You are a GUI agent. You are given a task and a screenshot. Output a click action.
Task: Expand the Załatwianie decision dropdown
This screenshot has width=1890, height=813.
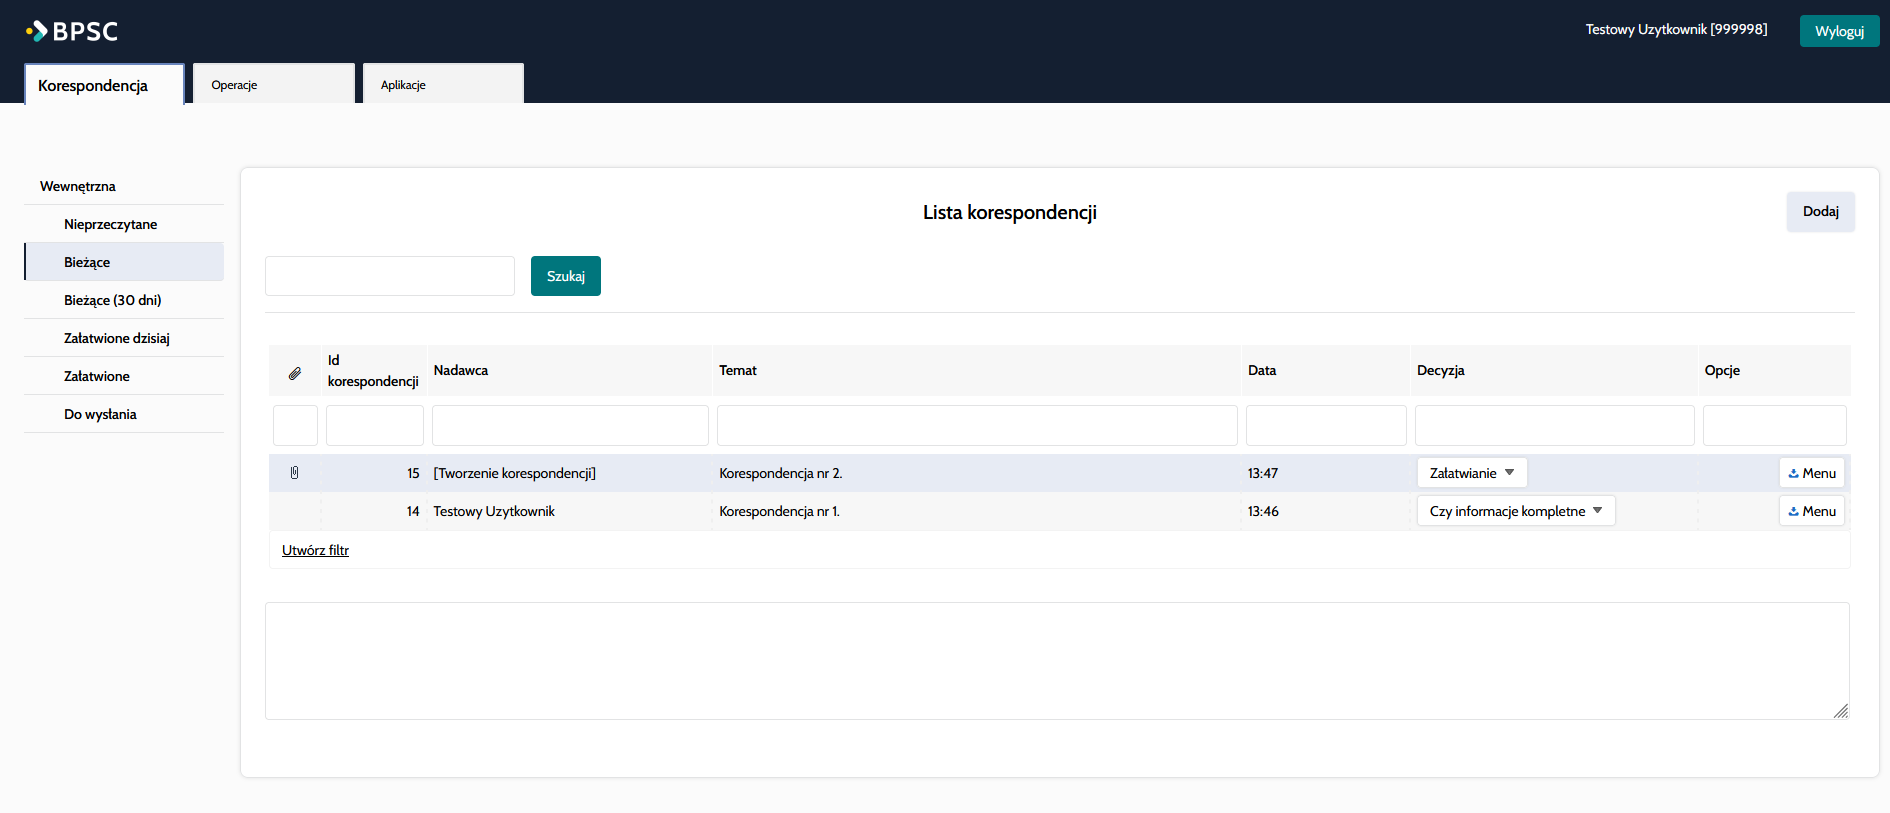1471,473
